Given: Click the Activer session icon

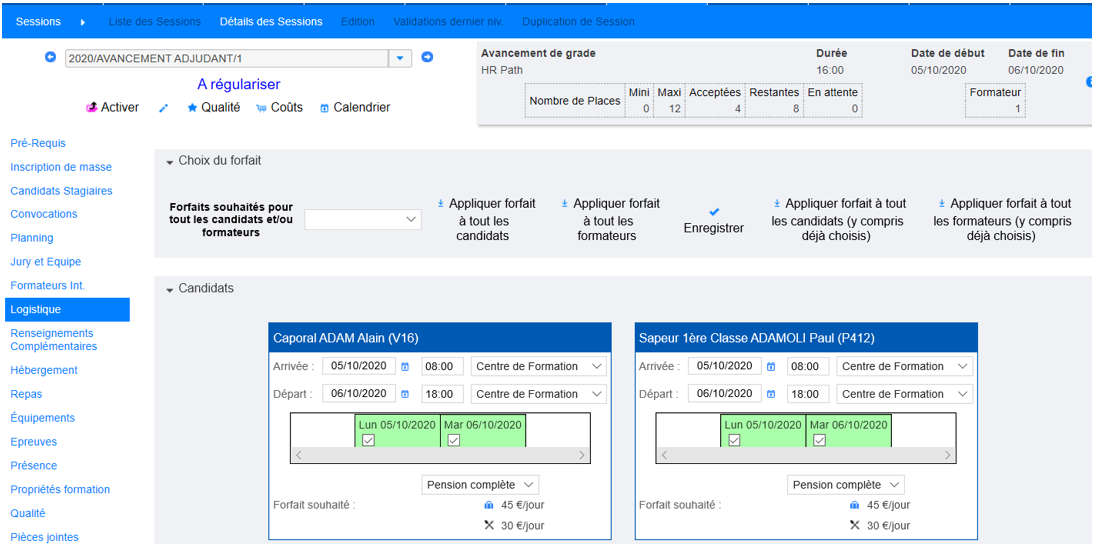Looking at the screenshot, I should (x=92, y=107).
